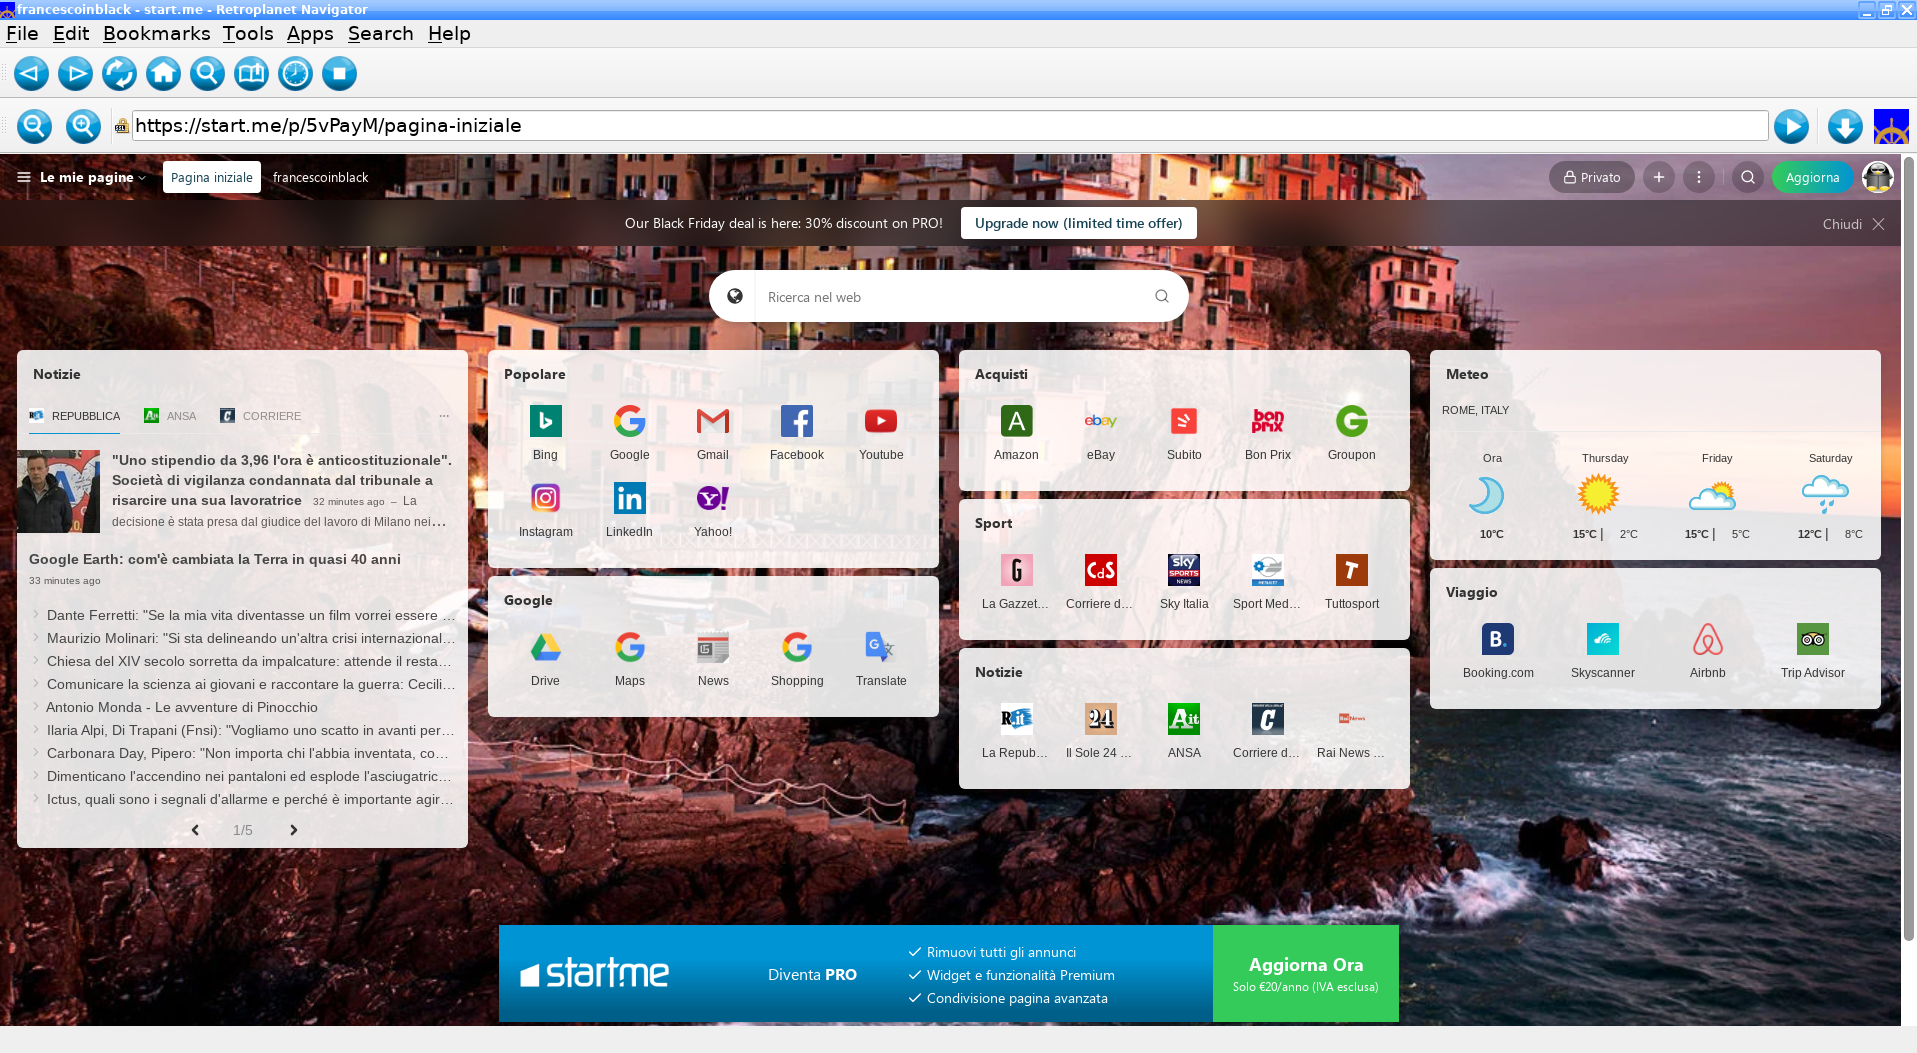Click Upgrade now (limited time offer)
This screenshot has height=1053, width=1917.
[1078, 223]
